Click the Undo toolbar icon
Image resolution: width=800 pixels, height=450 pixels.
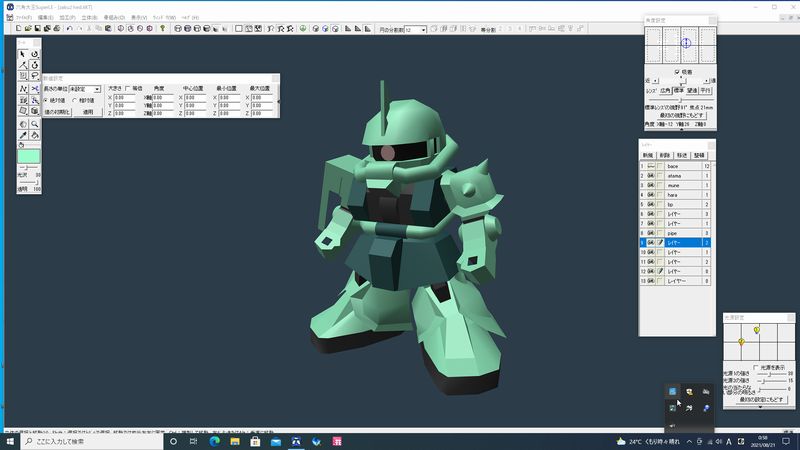point(69,29)
